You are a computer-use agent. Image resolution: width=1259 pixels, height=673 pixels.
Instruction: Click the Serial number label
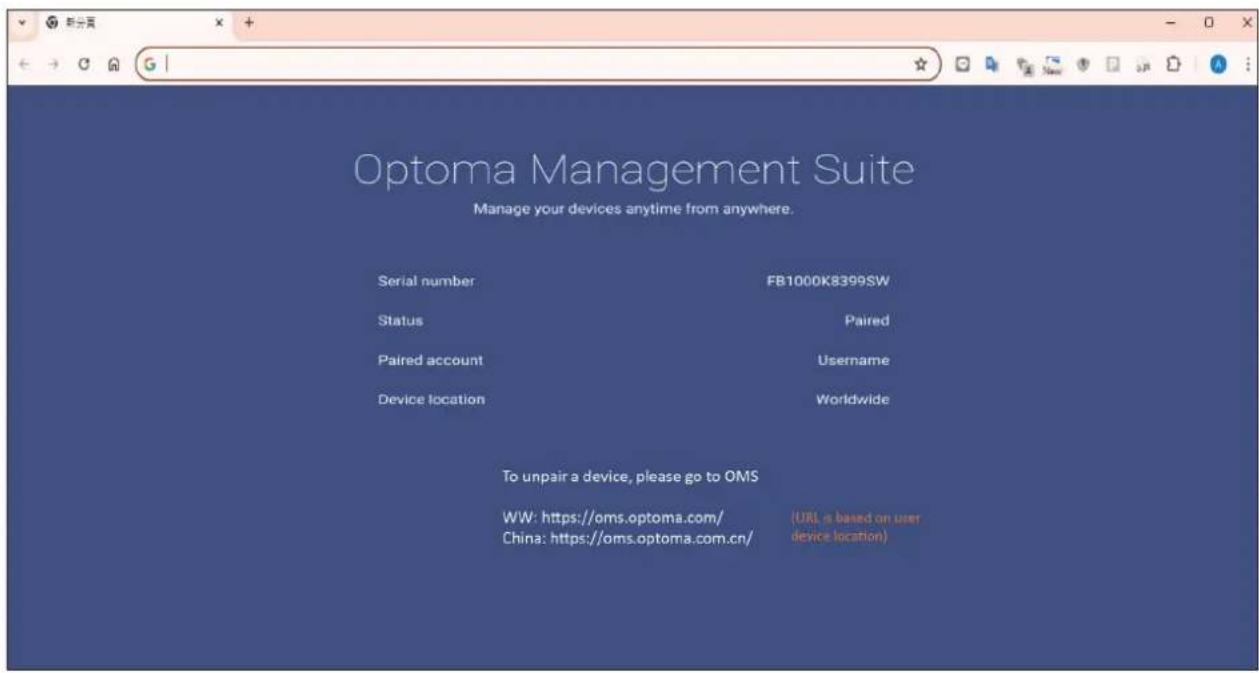pos(426,281)
